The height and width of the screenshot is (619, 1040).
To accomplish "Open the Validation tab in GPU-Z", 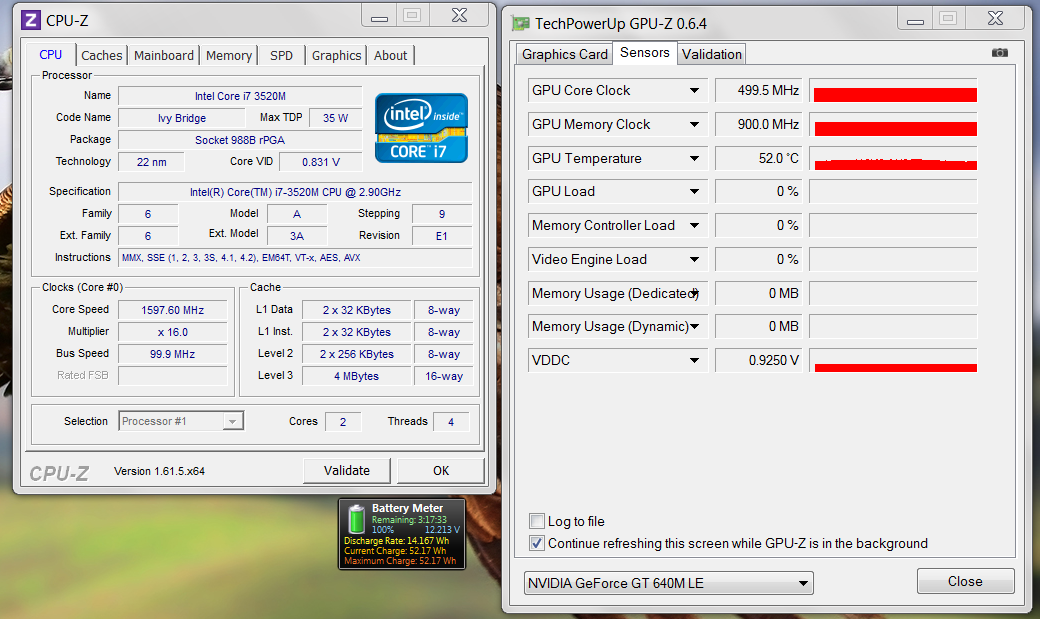I will pyautogui.click(x=712, y=54).
